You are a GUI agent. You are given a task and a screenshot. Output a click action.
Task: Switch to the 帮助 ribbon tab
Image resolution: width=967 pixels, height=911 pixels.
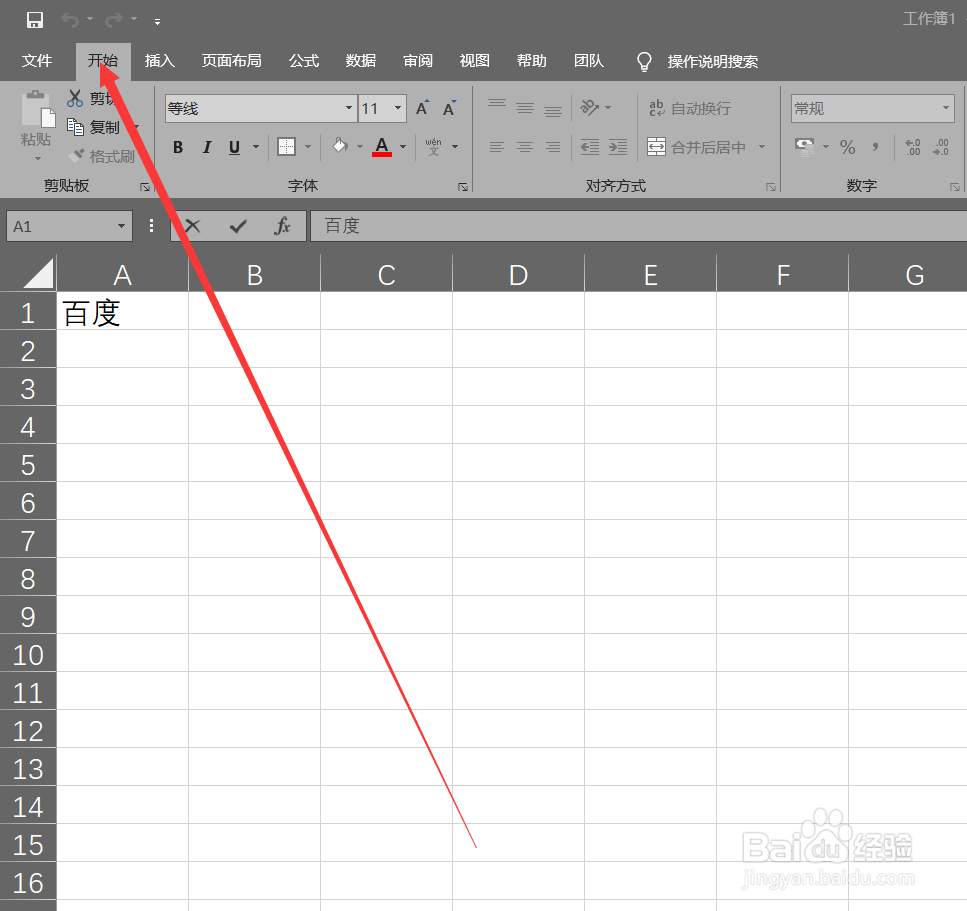pos(532,61)
